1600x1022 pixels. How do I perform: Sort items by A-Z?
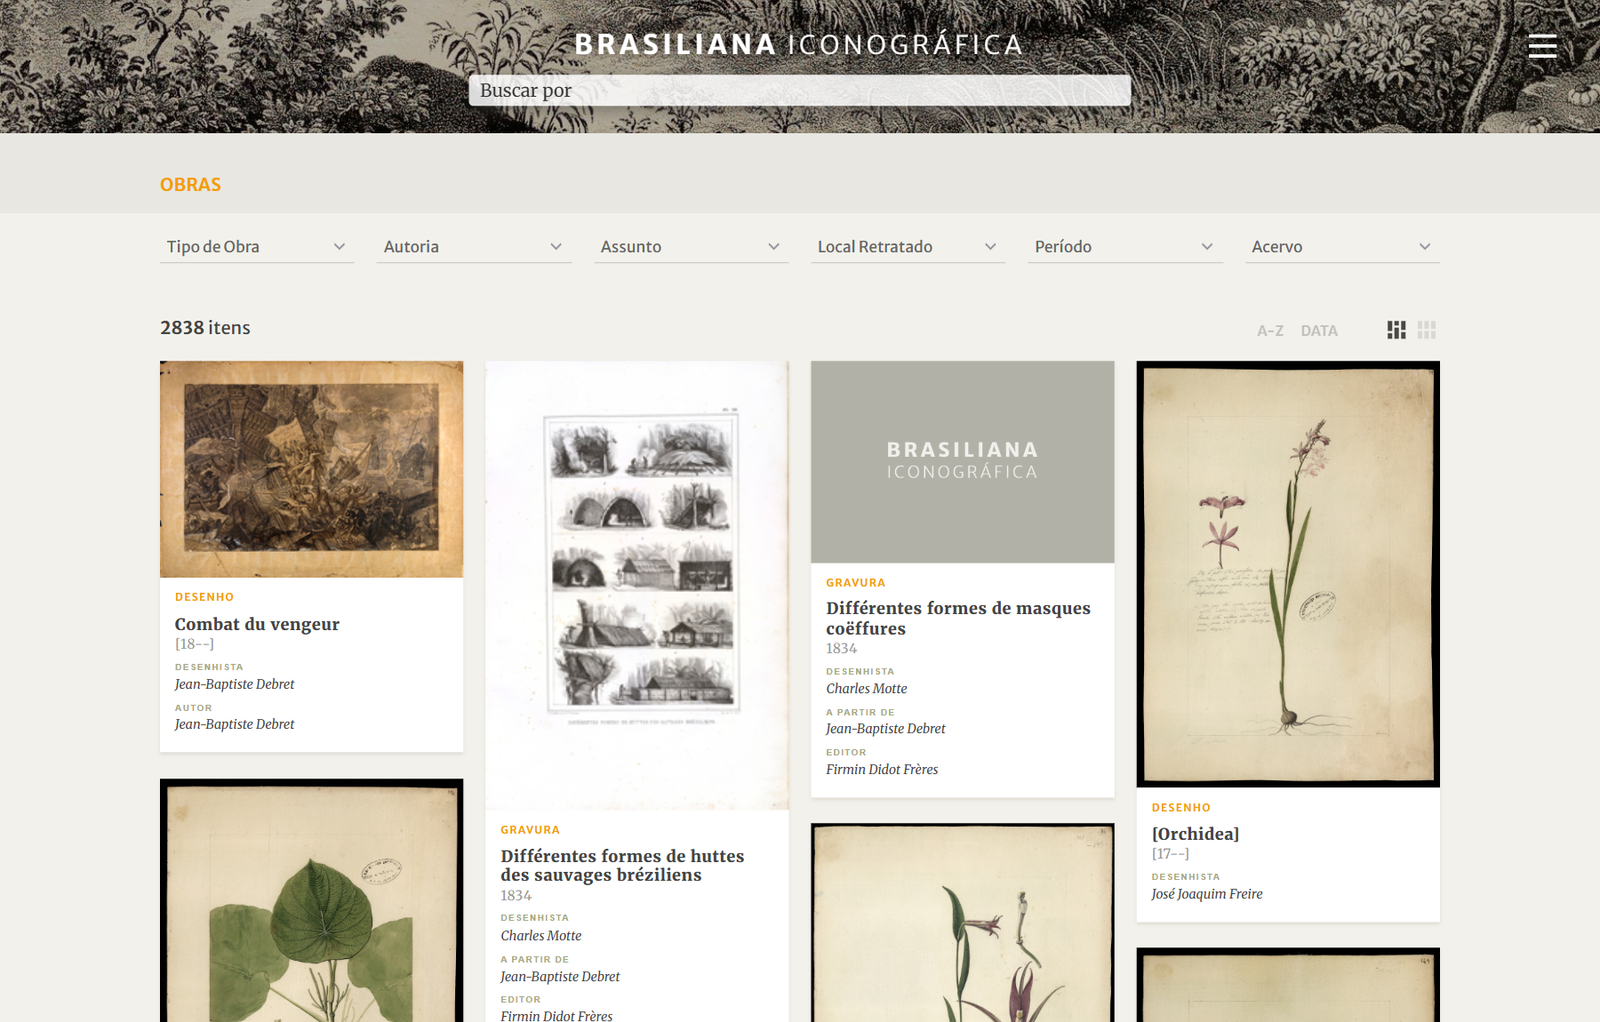pos(1270,331)
